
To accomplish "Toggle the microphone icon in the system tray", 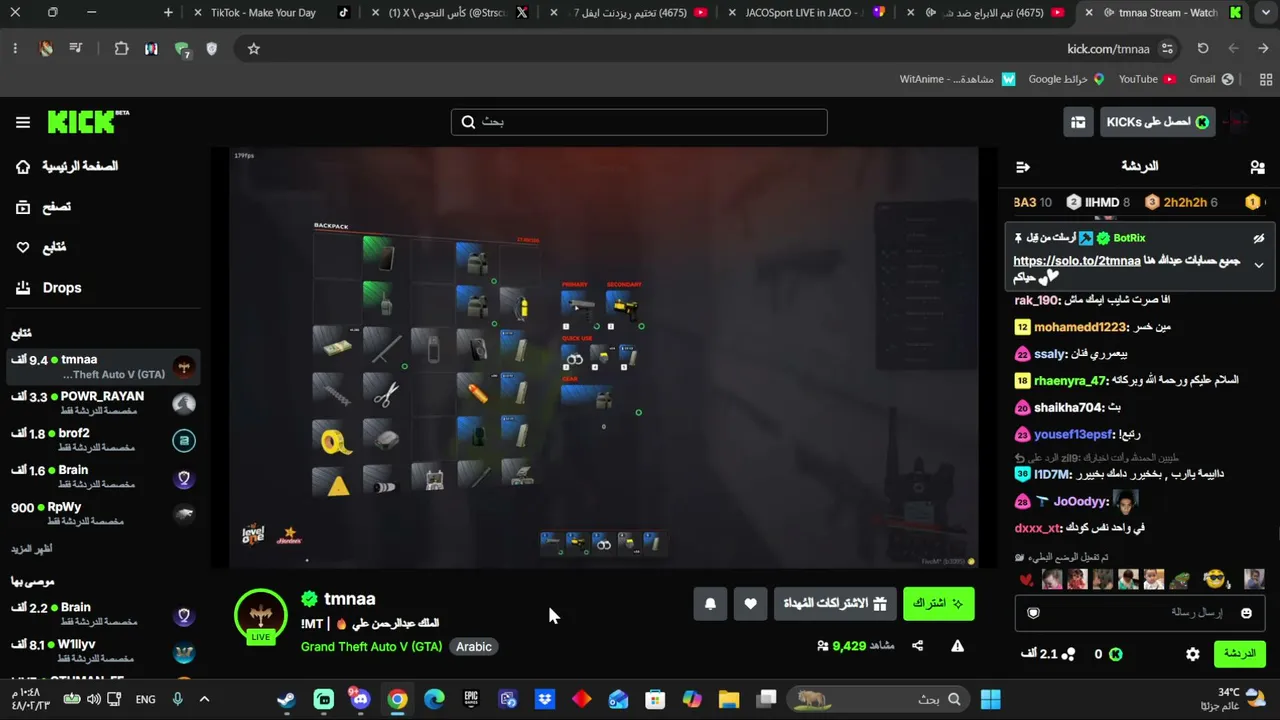I will pos(177,699).
